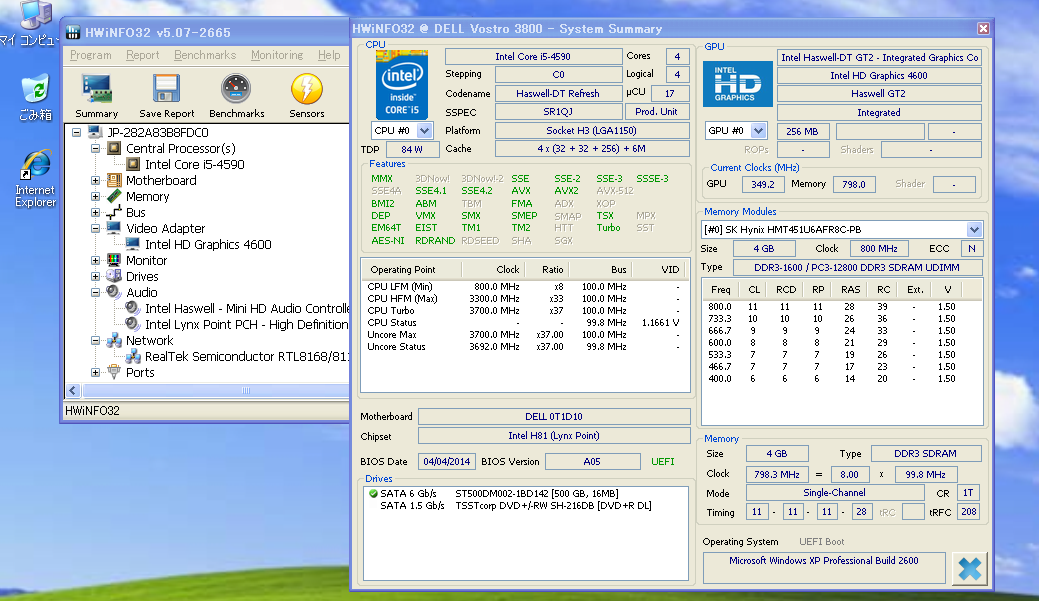The height and width of the screenshot is (601, 1039).
Task: Select the Network tree icon
Action: [x=115, y=340]
